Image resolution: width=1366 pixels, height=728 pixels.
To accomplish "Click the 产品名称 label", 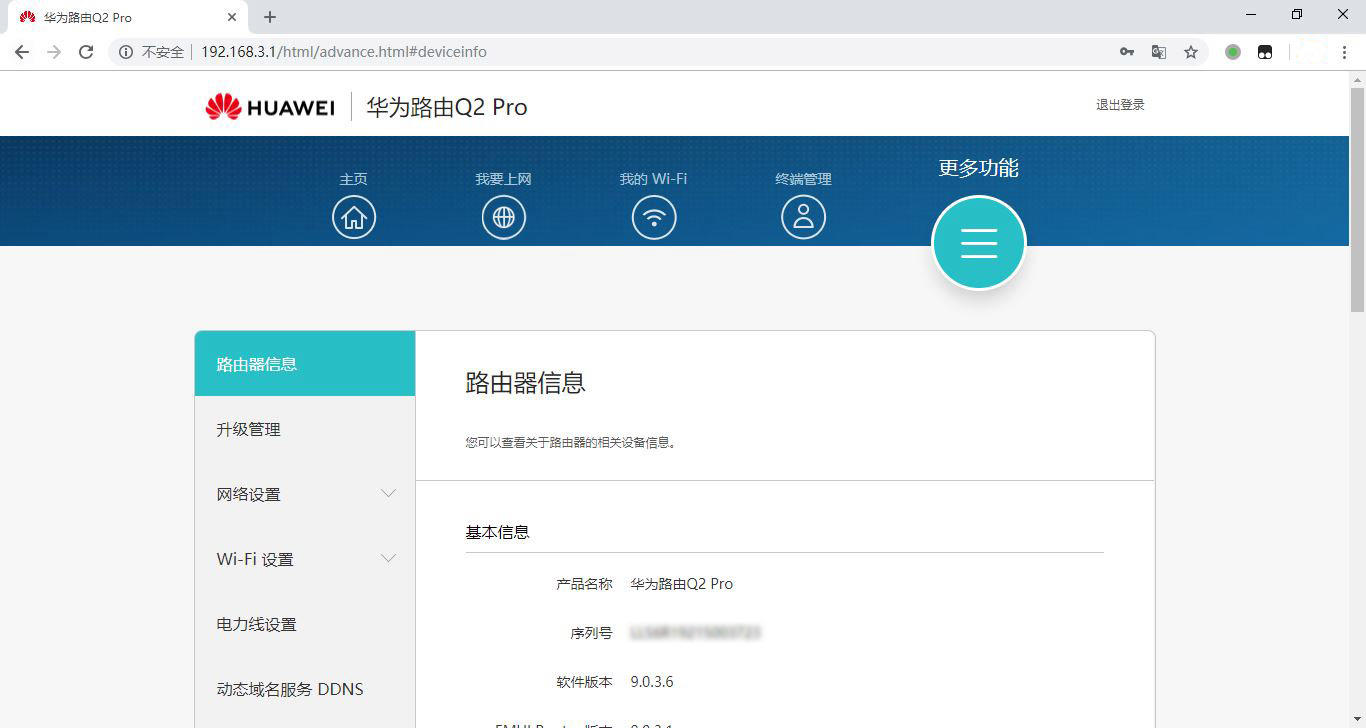I will pyautogui.click(x=584, y=584).
